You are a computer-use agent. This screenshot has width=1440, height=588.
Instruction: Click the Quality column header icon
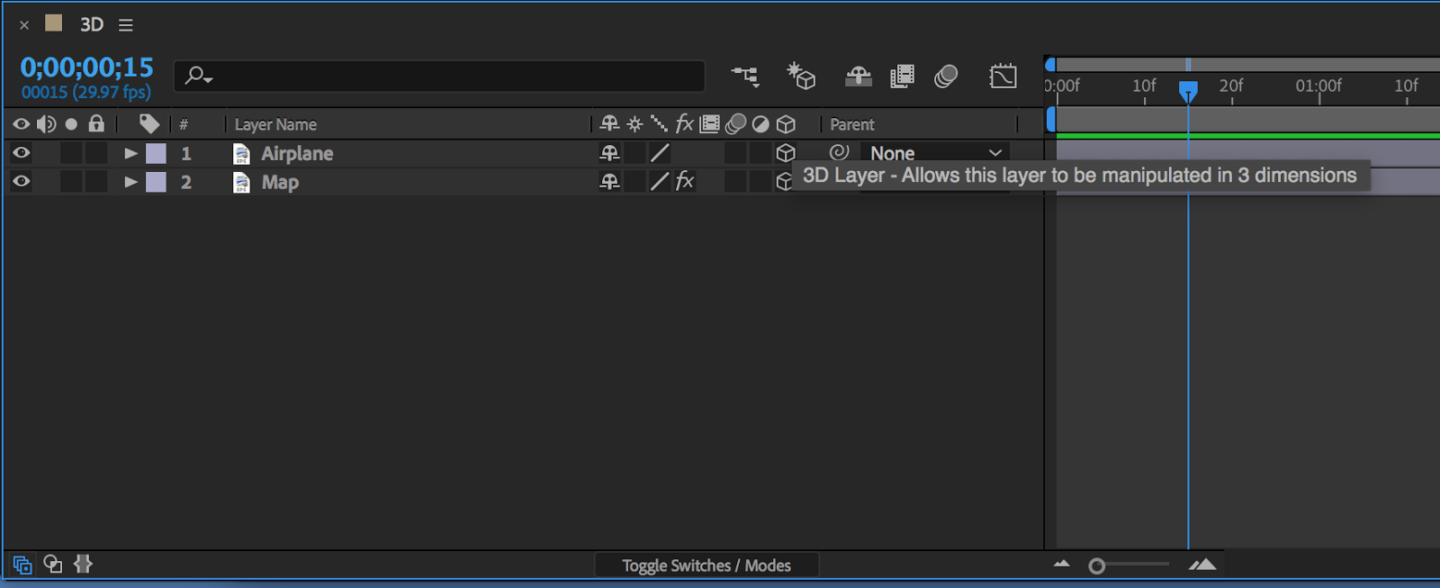(x=659, y=124)
